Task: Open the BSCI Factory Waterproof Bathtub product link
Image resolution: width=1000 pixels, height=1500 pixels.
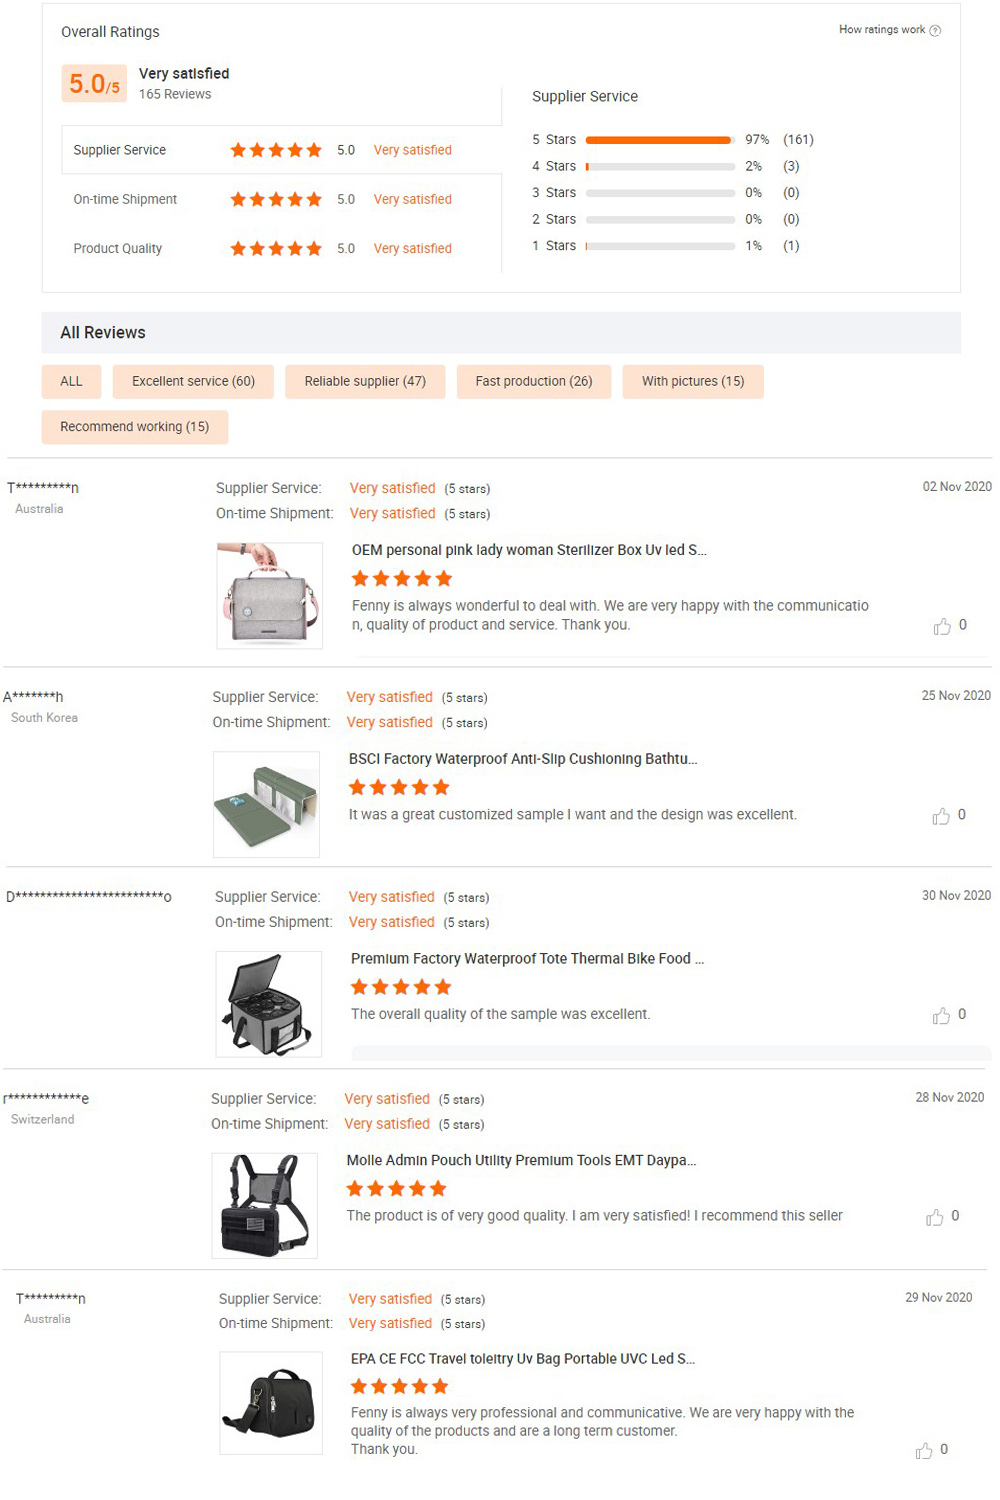Action: pyautogui.click(x=523, y=759)
